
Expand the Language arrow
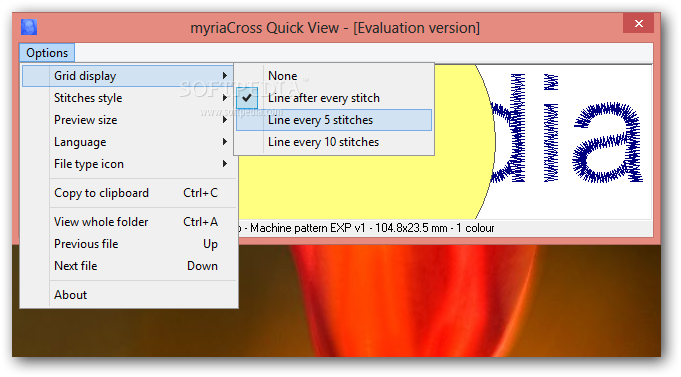point(225,142)
